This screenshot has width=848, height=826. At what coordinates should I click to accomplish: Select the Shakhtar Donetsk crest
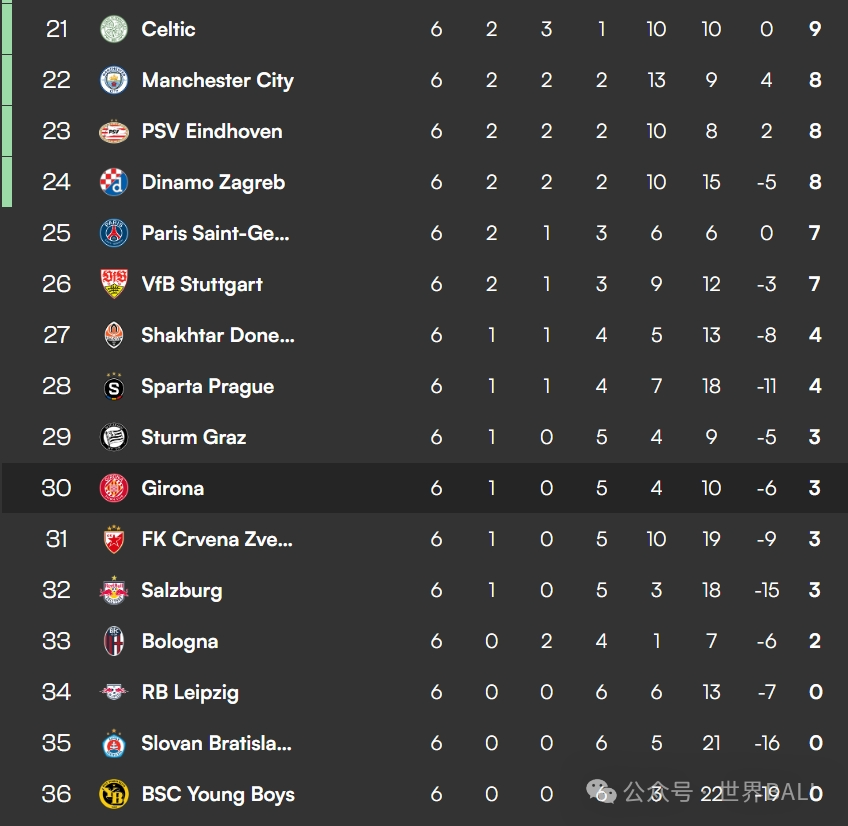114,335
